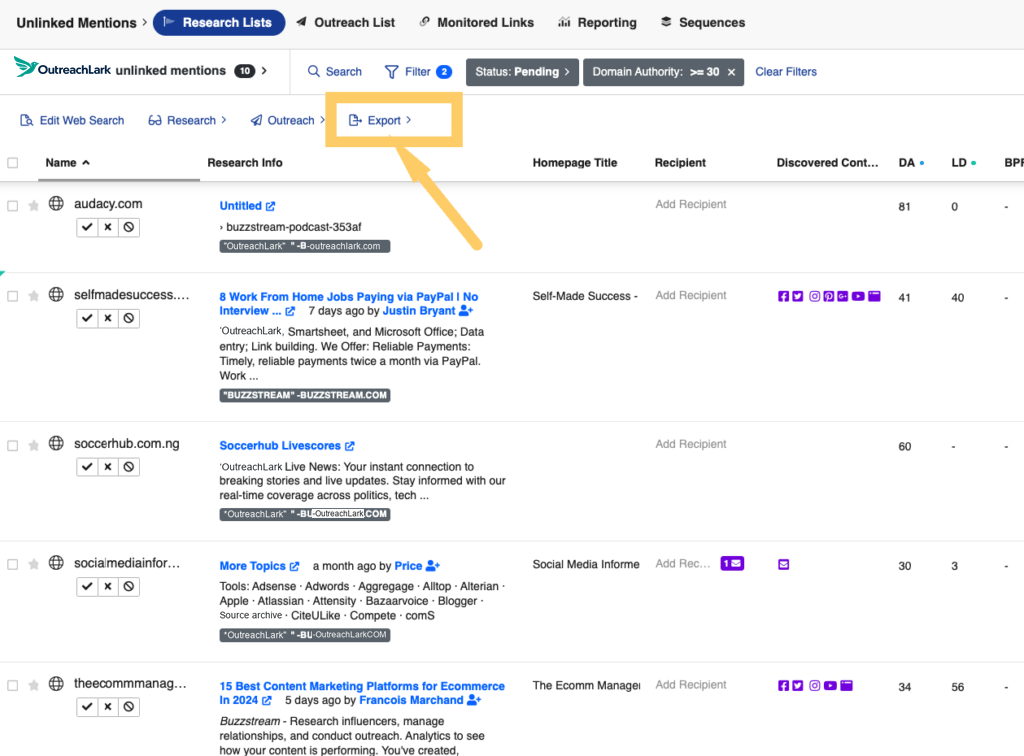Star the soccerhub.com.ng row

click(x=33, y=446)
